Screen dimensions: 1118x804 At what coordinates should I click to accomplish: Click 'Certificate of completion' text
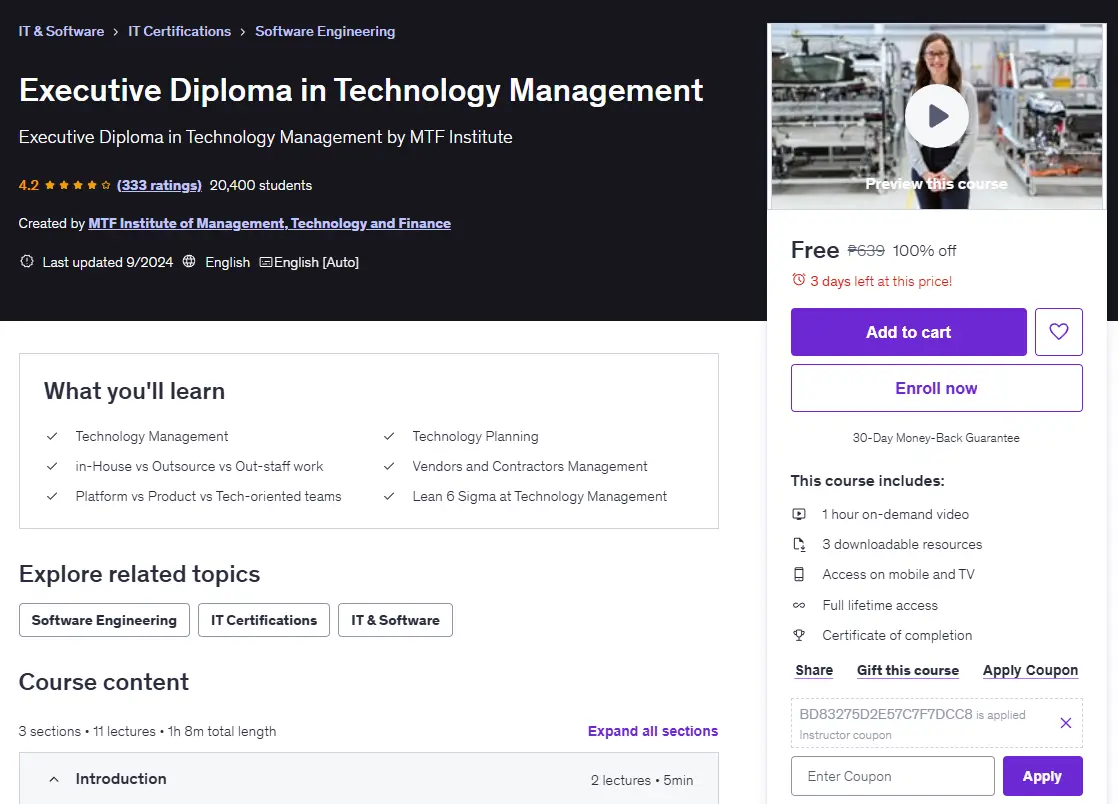pos(897,635)
